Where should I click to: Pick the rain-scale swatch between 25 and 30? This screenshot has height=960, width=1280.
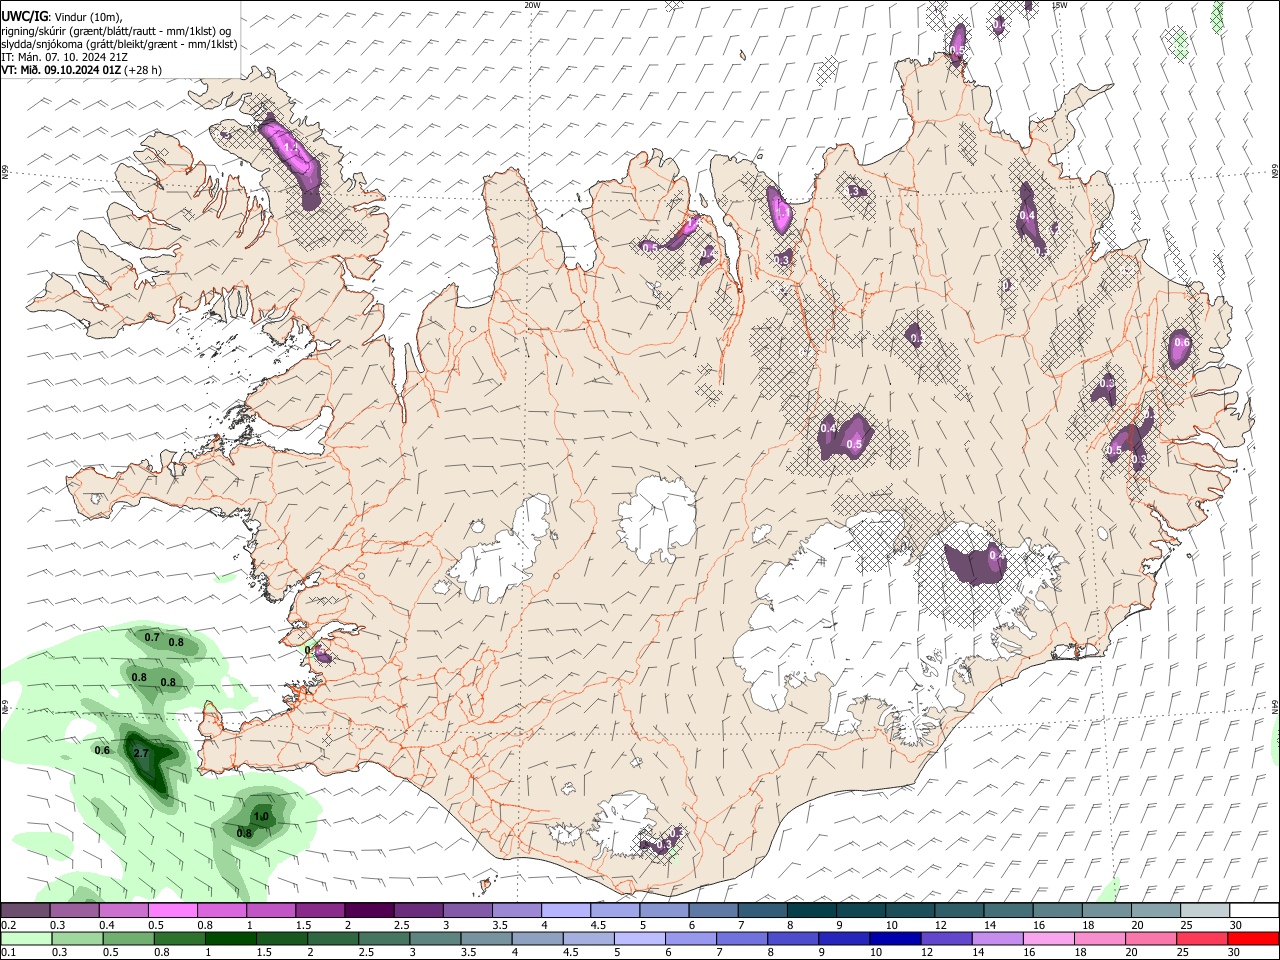1202,938
